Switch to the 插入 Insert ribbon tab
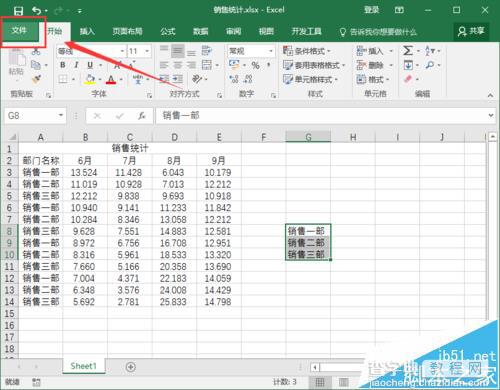The width and height of the screenshot is (500, 390). (87, 31)
